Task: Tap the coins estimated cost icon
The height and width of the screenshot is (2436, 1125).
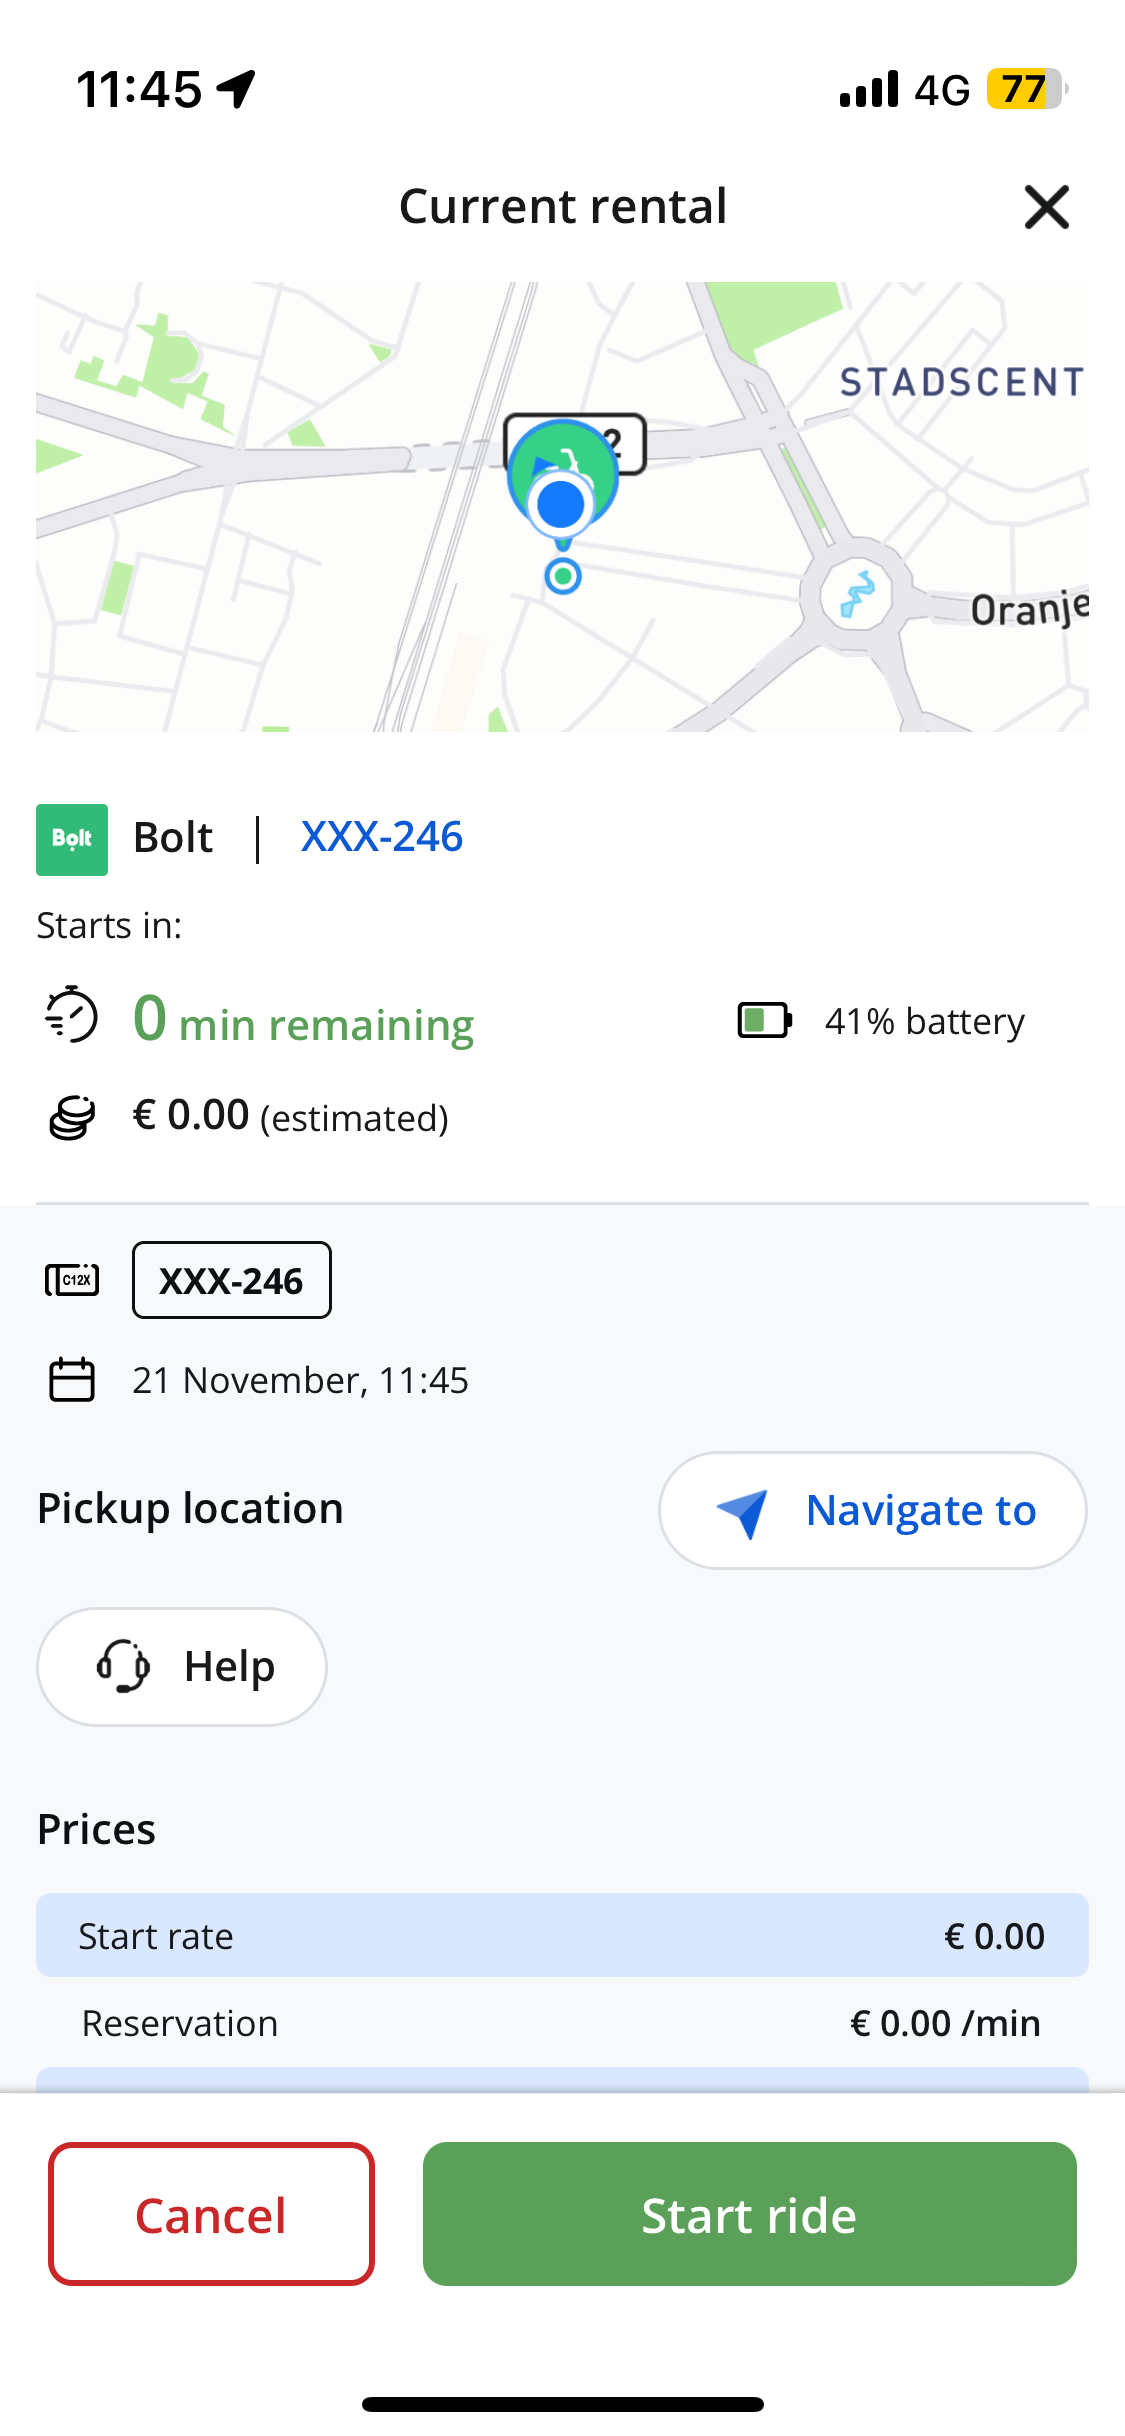Action: pyautogui.click(x=72, y=1117)
